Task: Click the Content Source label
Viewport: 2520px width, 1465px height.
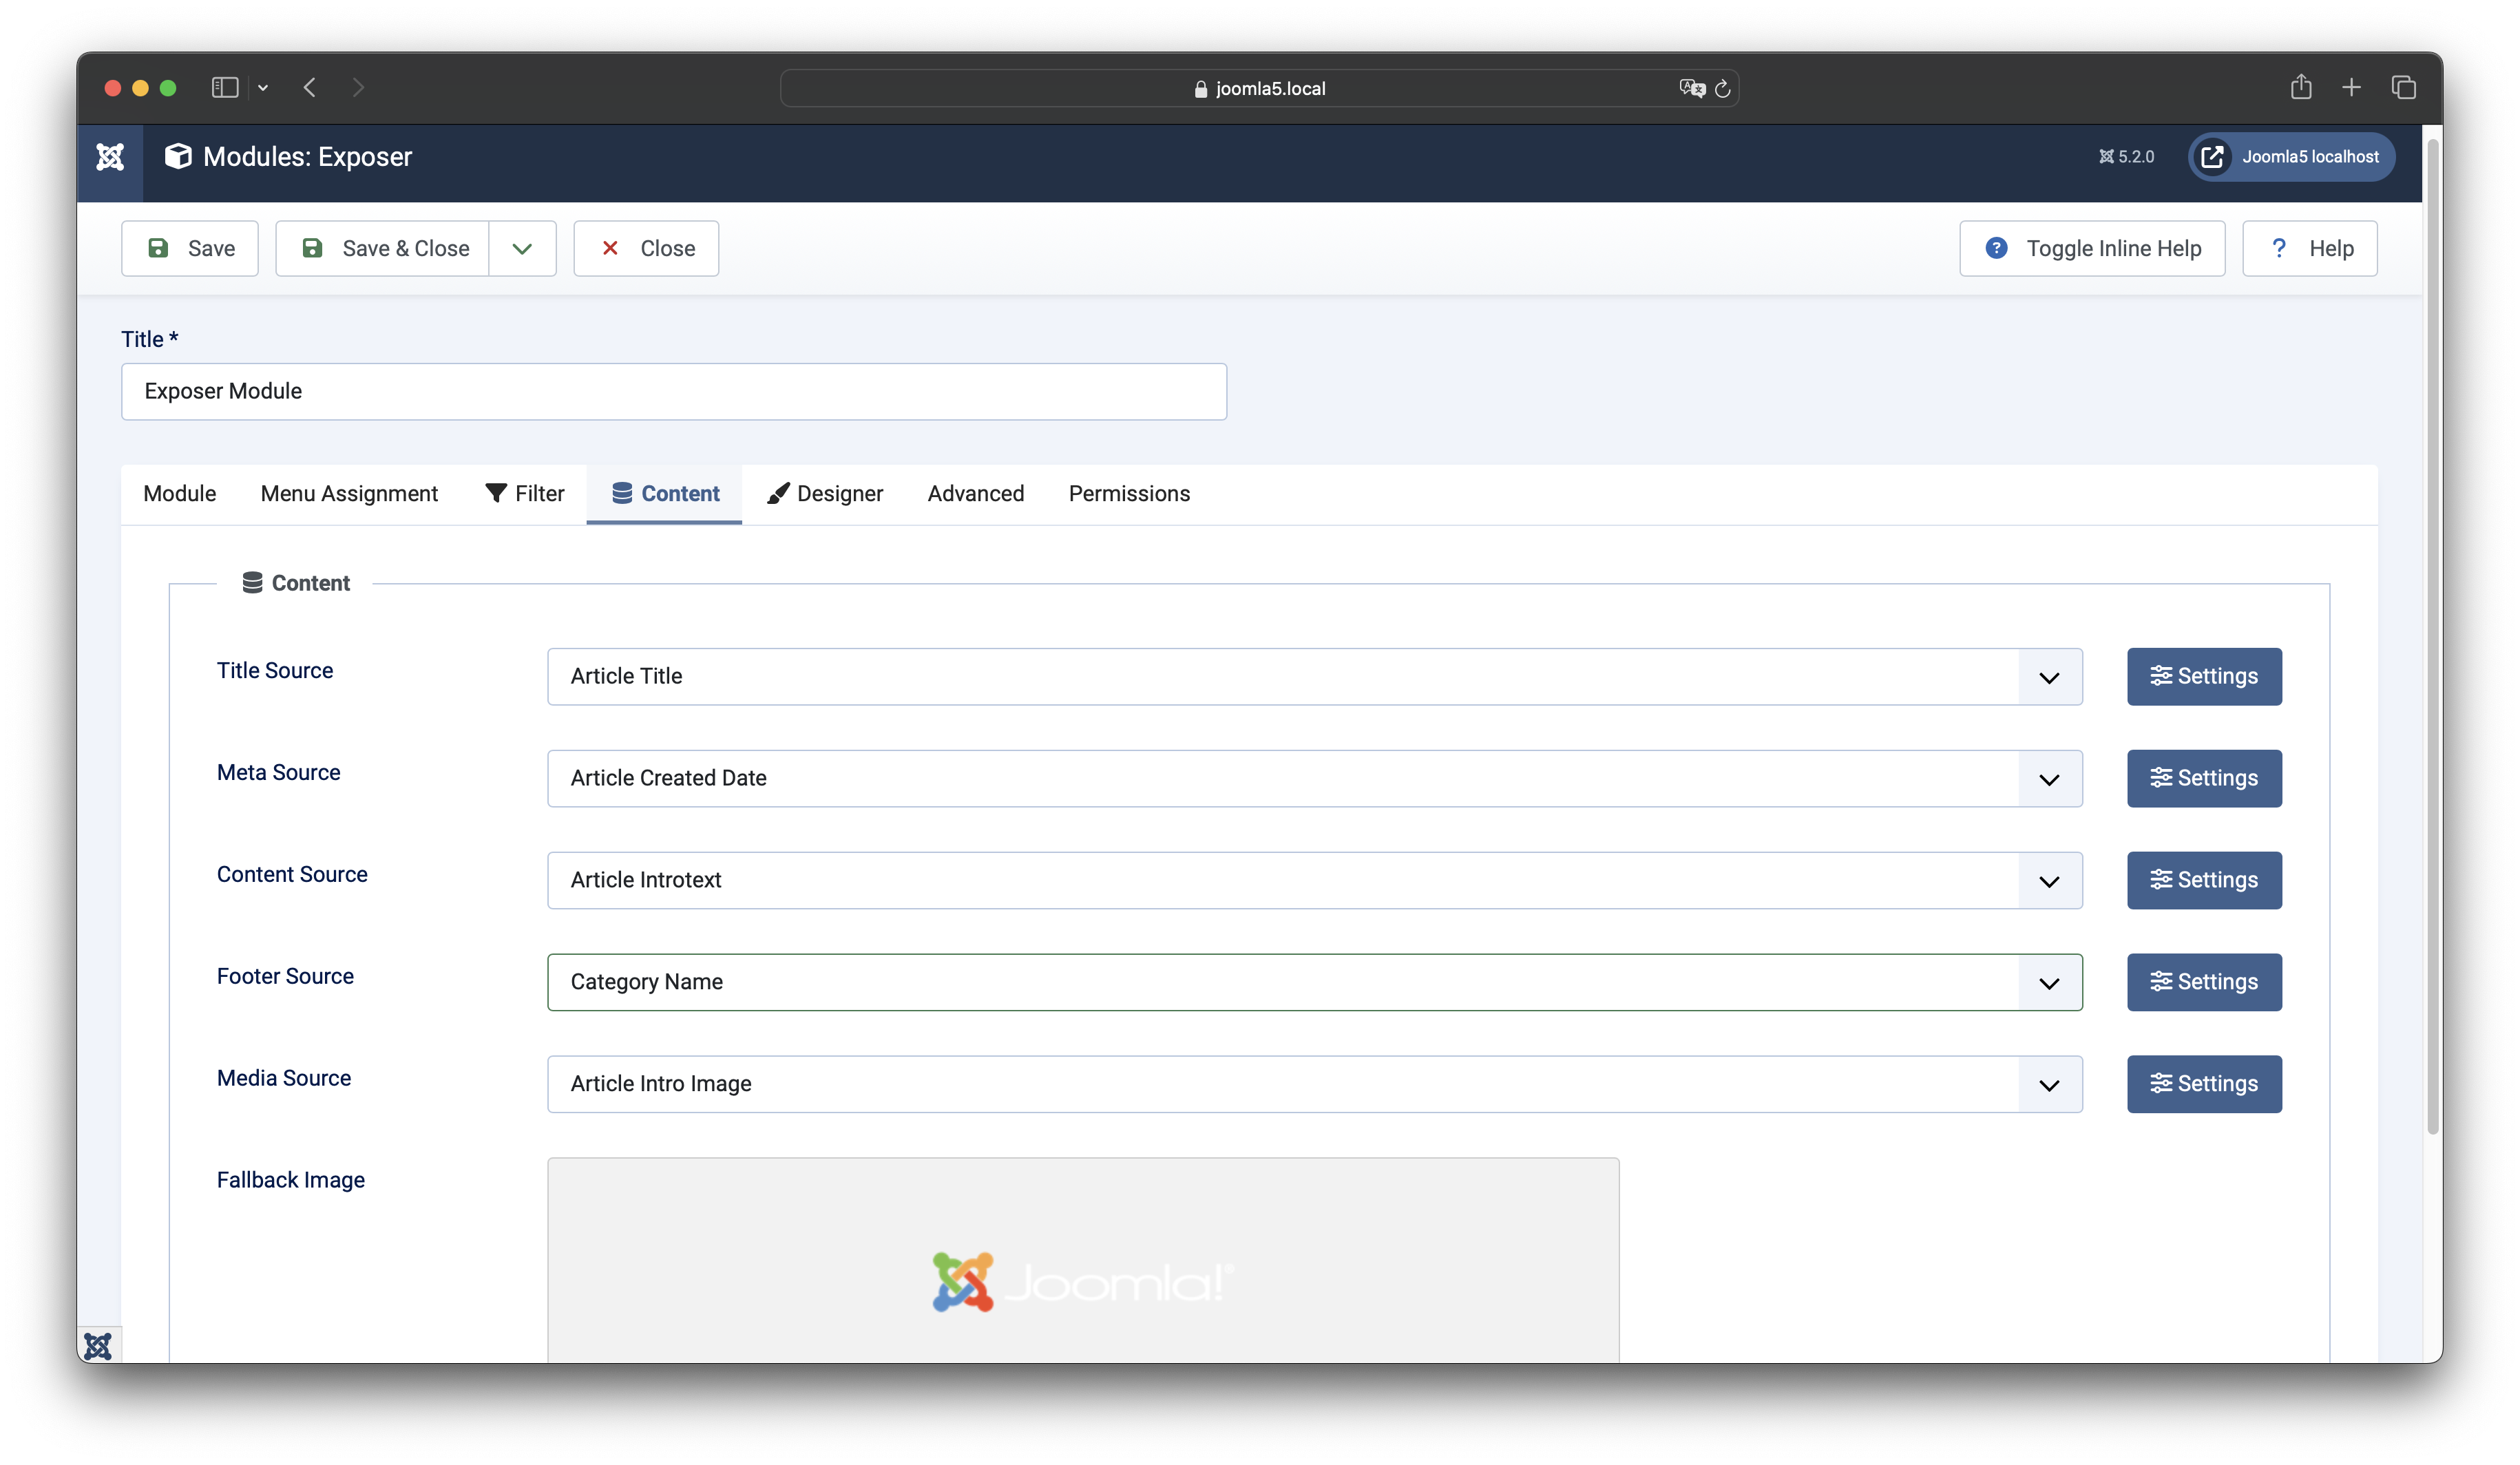Action: [x=292, y=874]
